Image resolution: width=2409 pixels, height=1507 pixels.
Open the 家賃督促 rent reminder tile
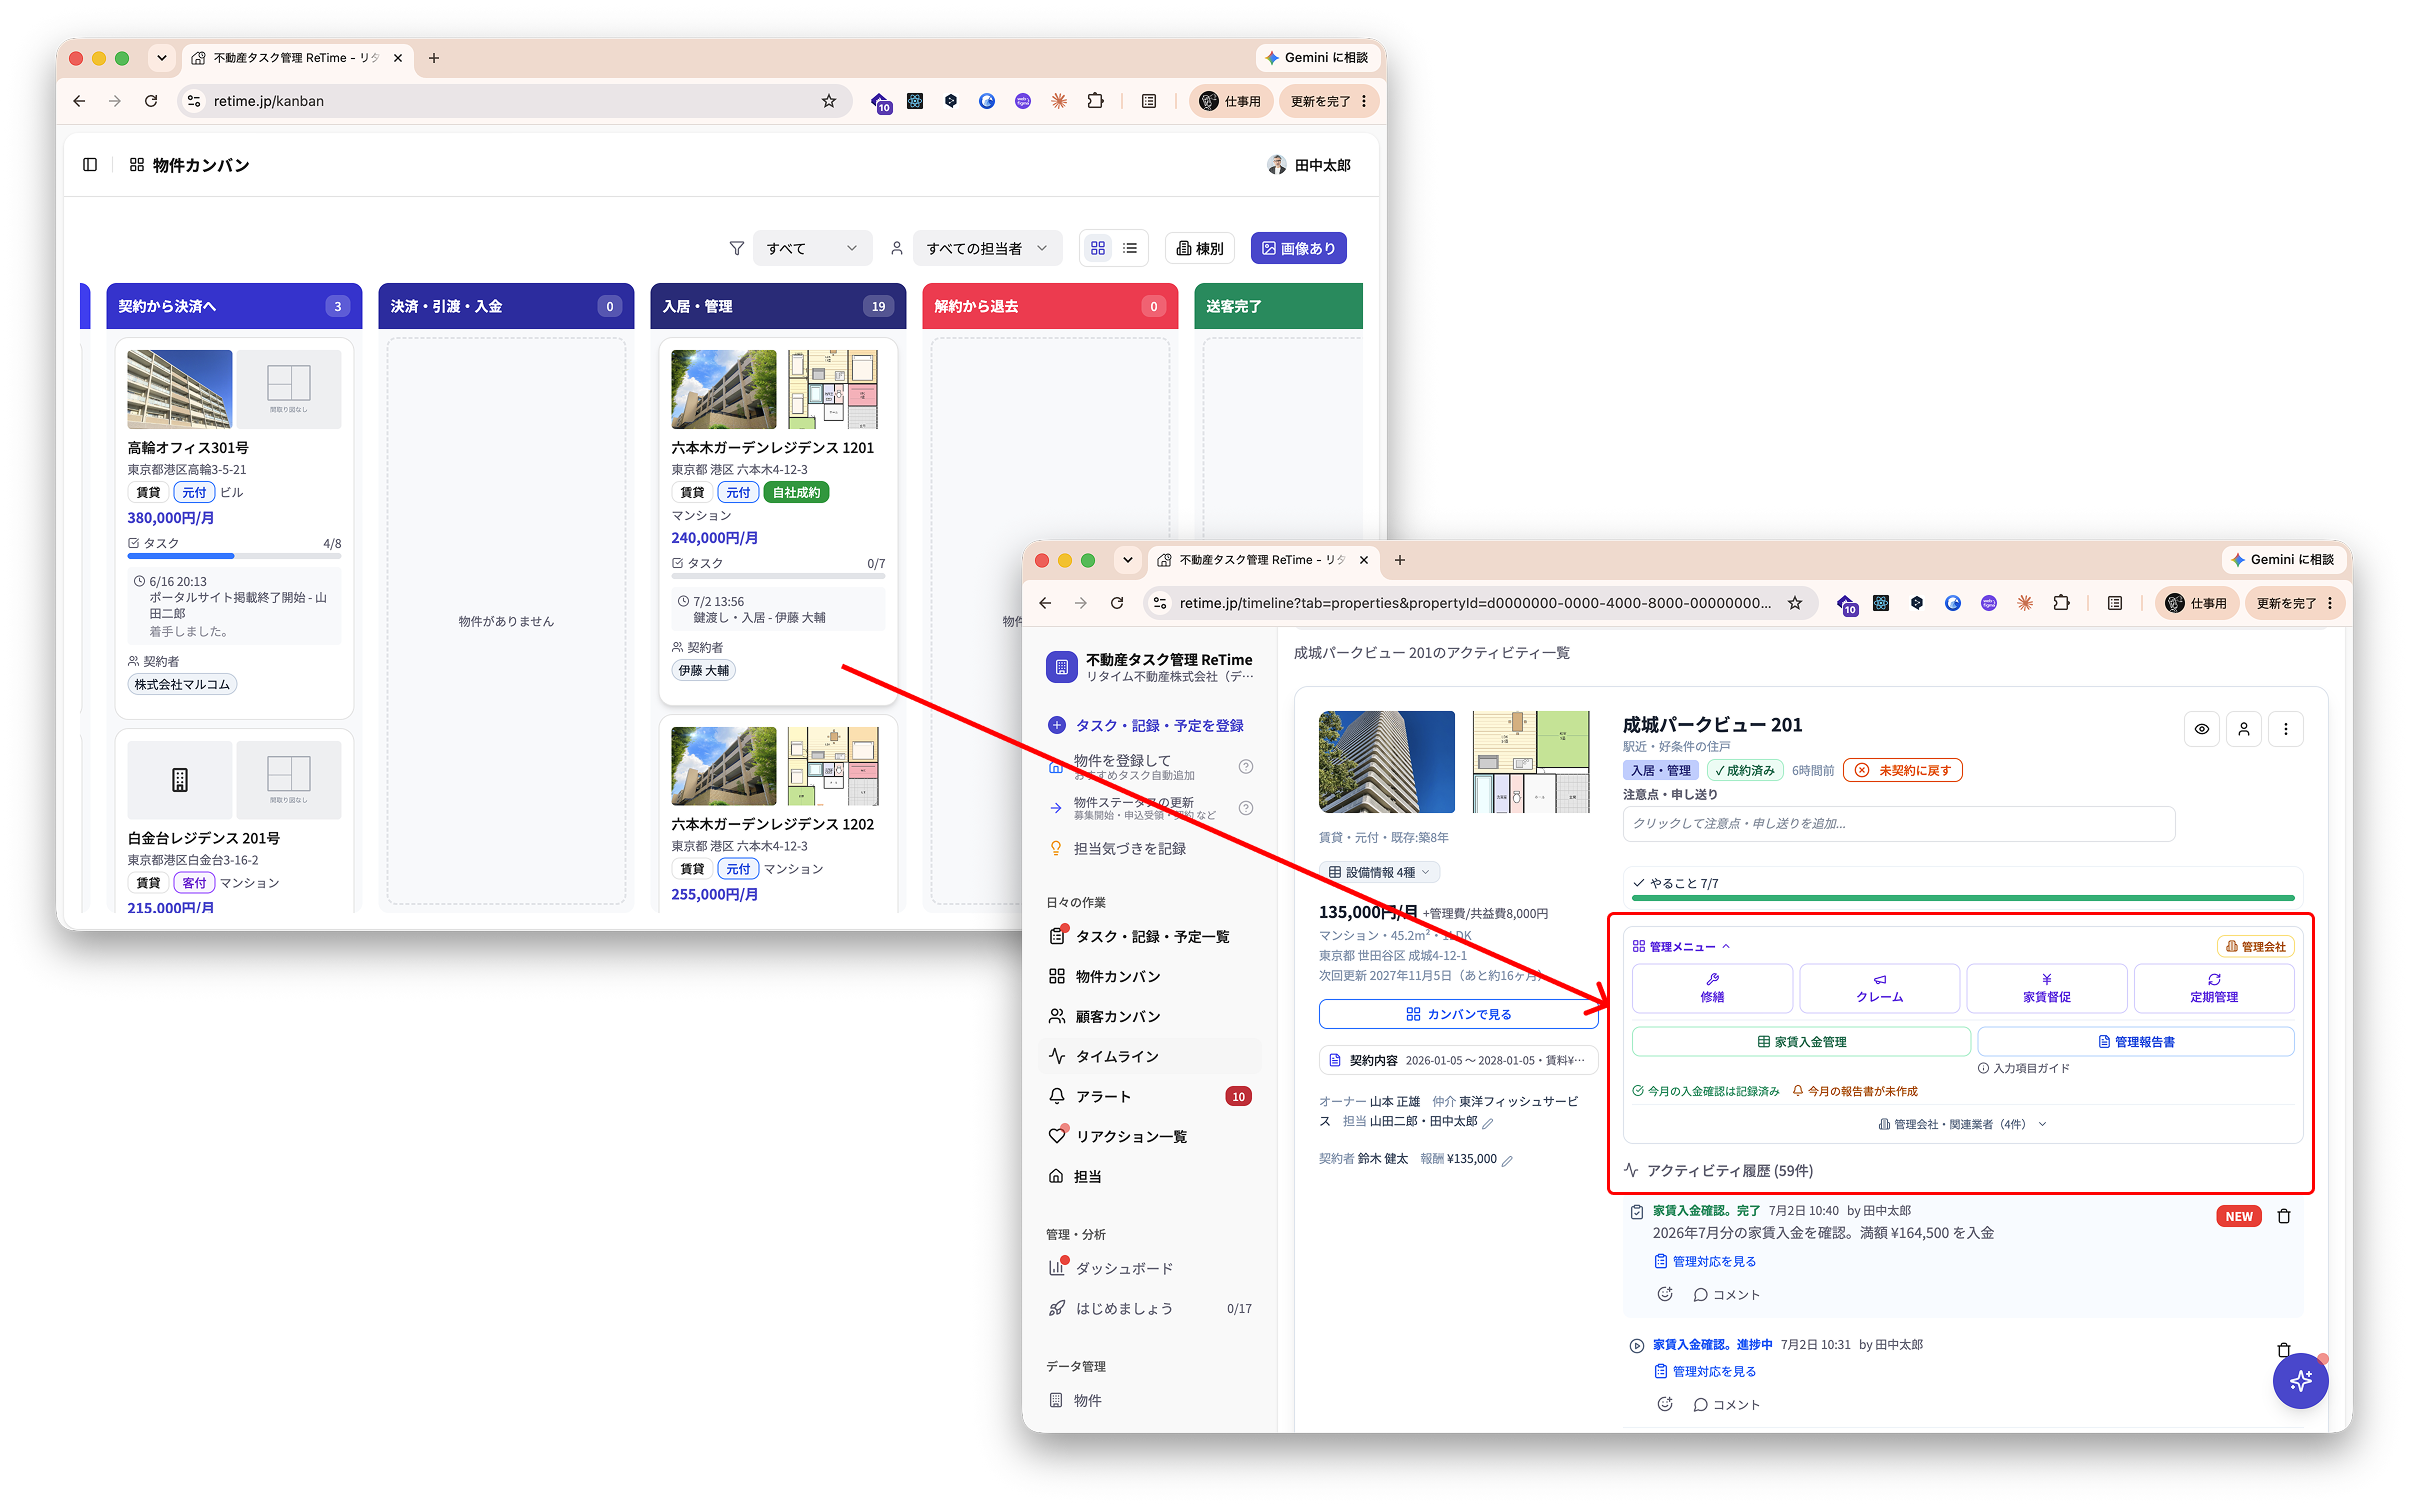[2046, 988]
